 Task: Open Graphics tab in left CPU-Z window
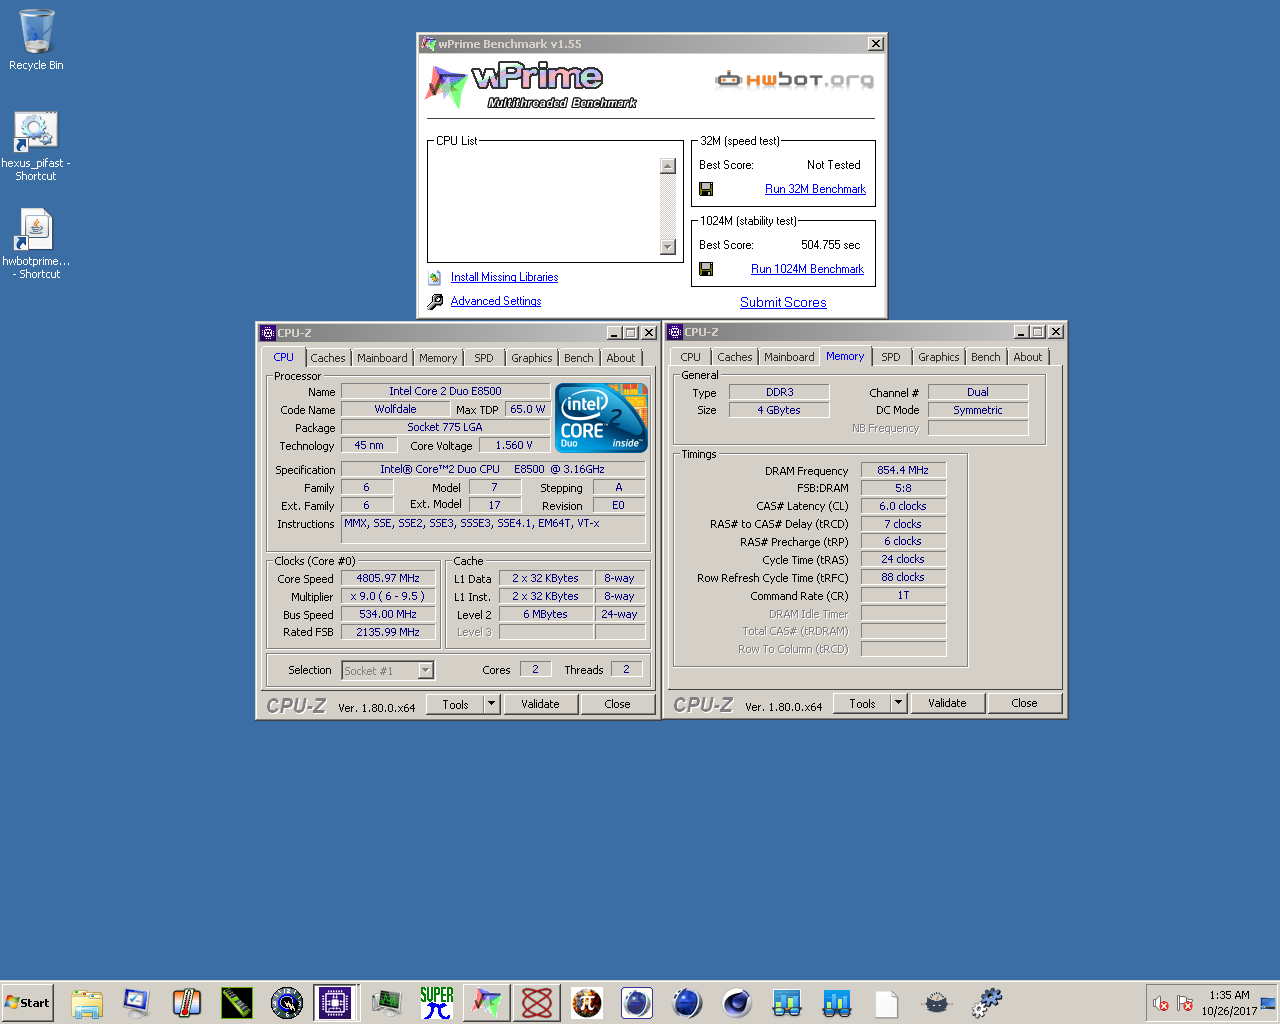[531, 358]
